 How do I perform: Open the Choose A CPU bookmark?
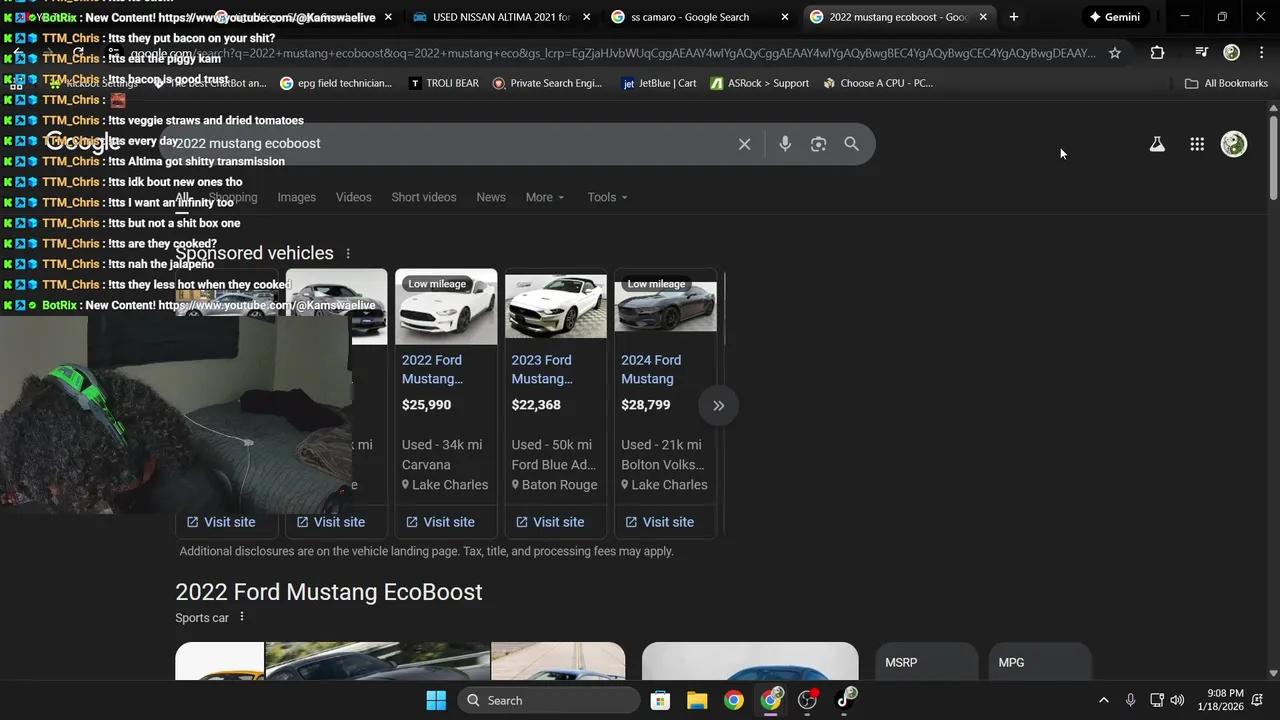878,83
